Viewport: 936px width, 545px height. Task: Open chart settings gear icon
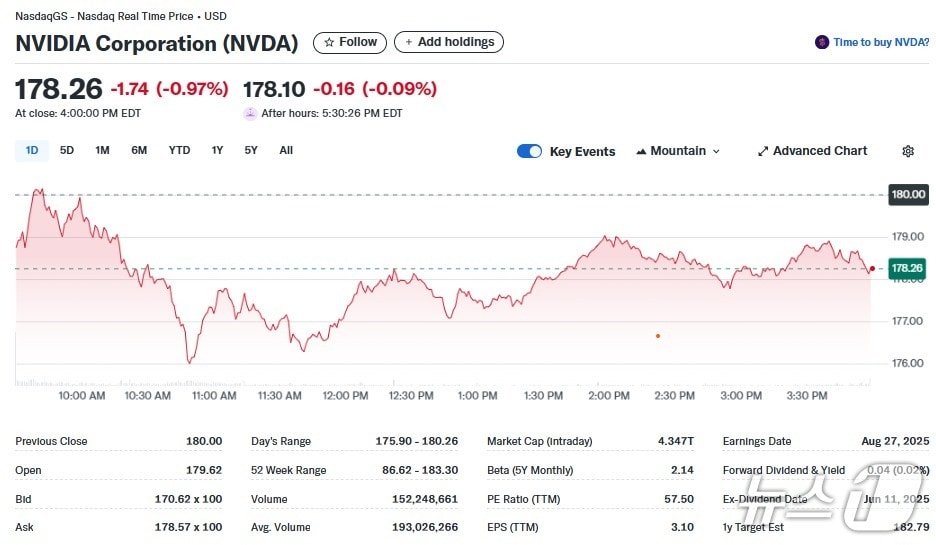908,151
